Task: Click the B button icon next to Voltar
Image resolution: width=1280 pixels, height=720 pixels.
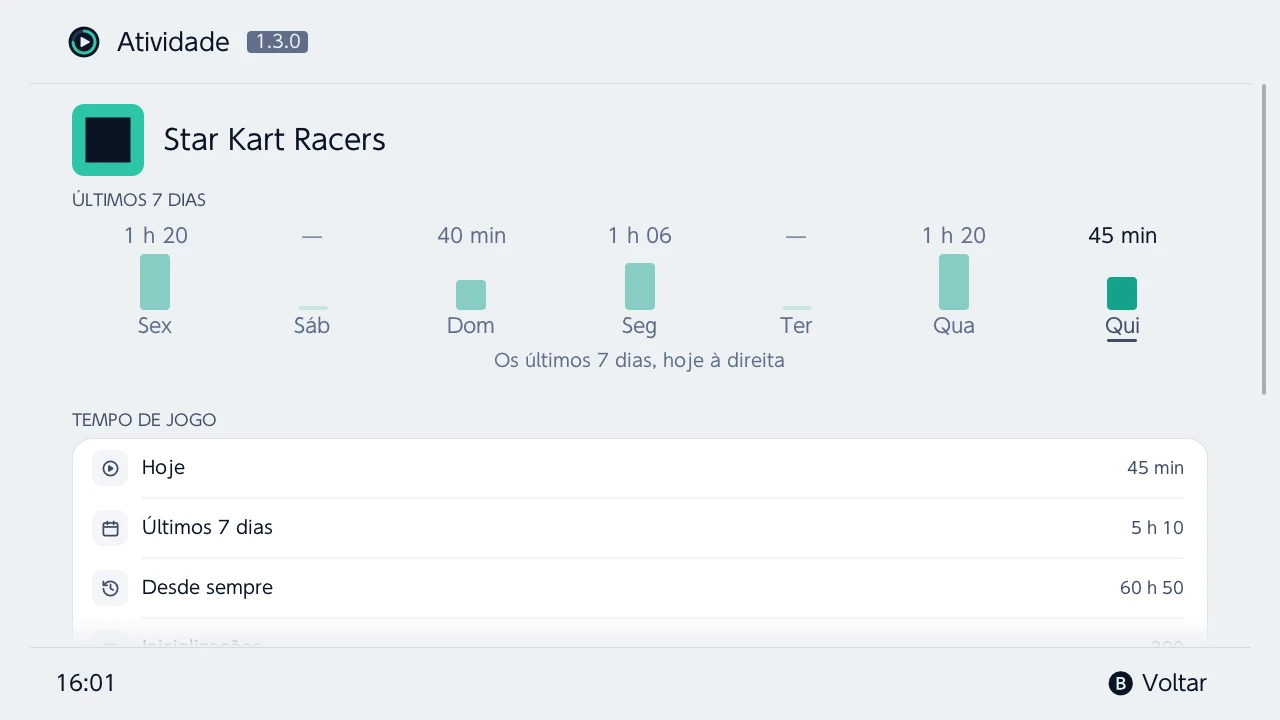Action: [x=1121, y=684]
